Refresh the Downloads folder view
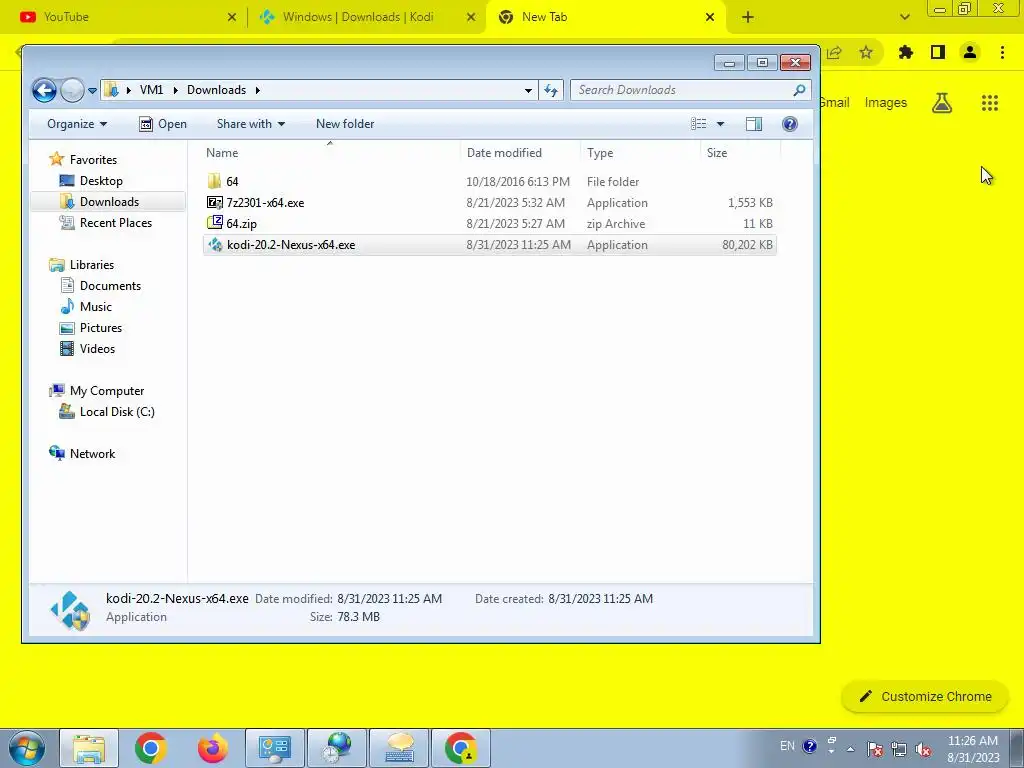Screen dimensions: 1024x768 (x=551, y=90)
